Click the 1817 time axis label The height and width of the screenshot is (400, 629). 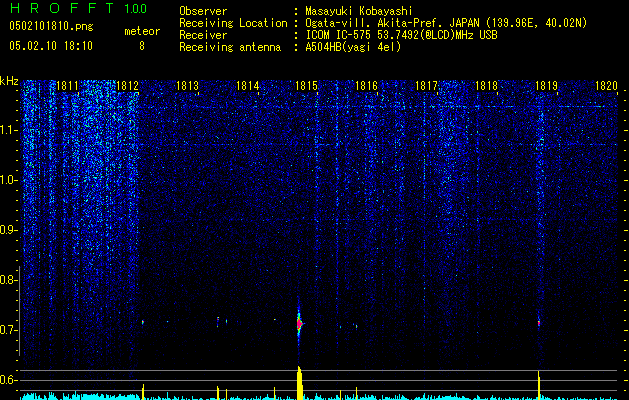426,86
